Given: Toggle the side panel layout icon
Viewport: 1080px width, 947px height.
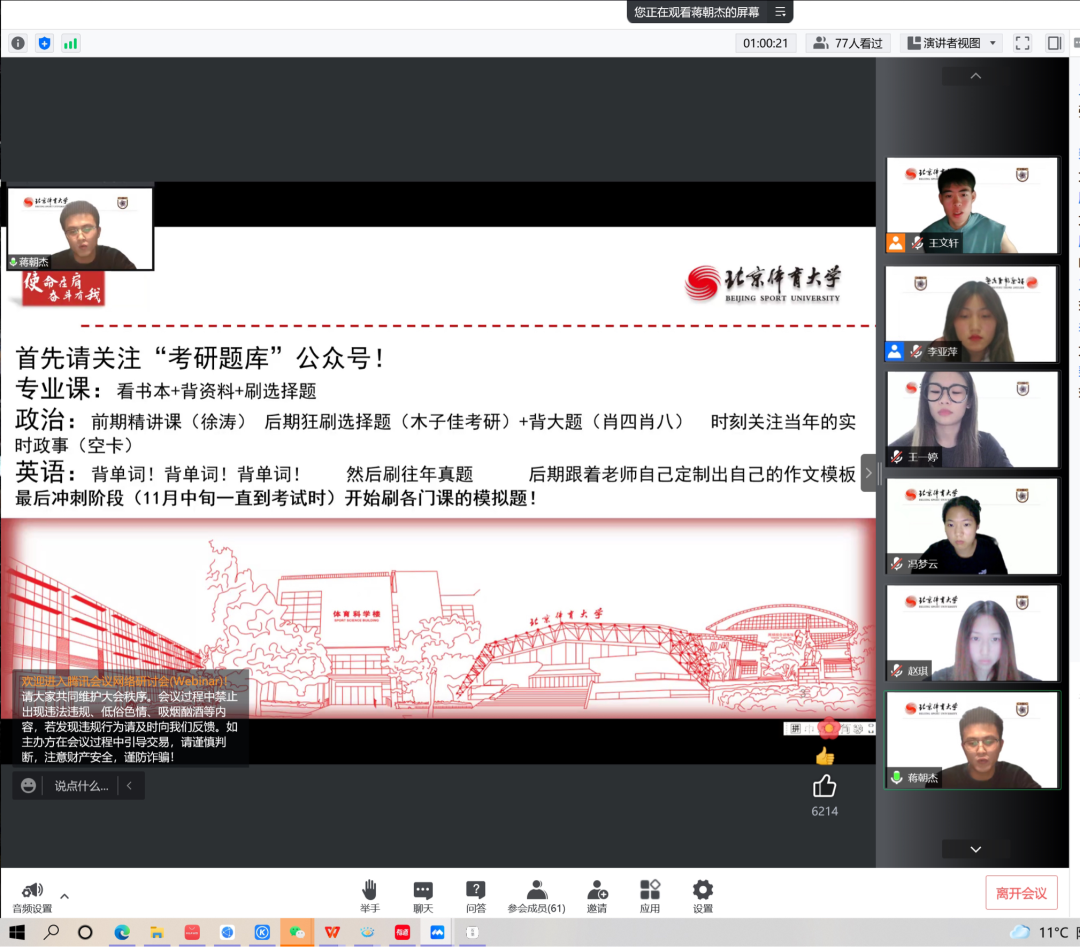Looking at the screenshot, I should point(1055,43).
